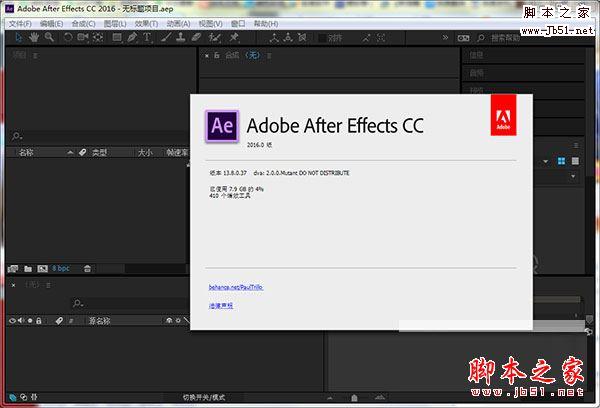This screenshot has width=600, height=408.
Task: Open the 效果(T) menu
Action: click(x=146, y=24)
